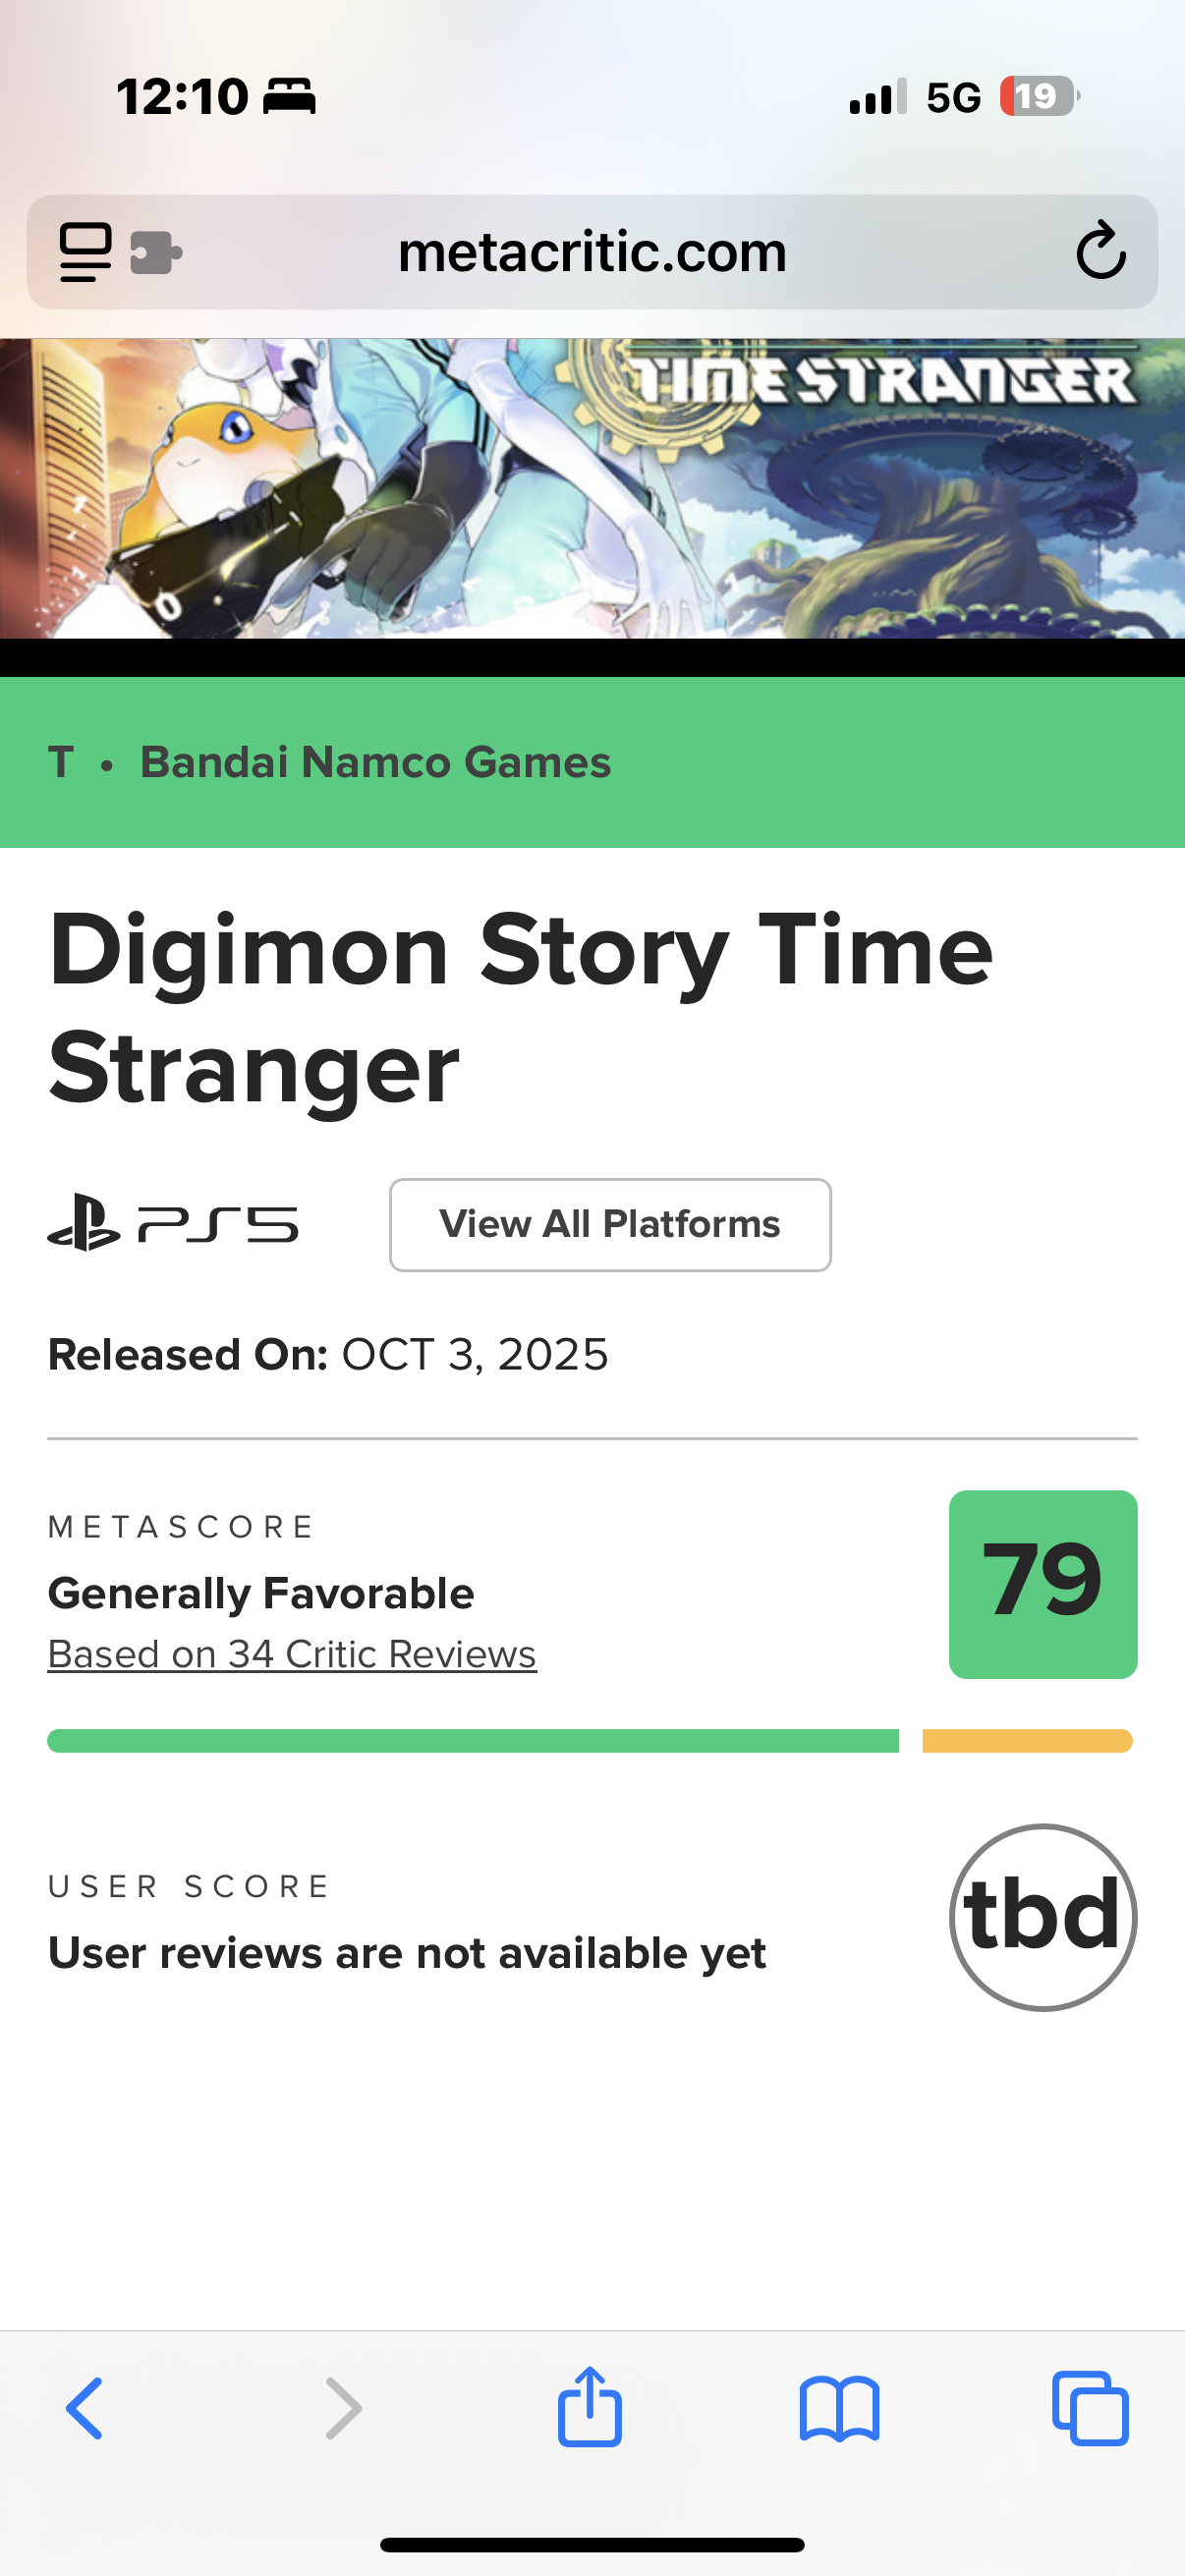Go back with the back arrow
The image size is (1185, 2576).
[85, 2408]
